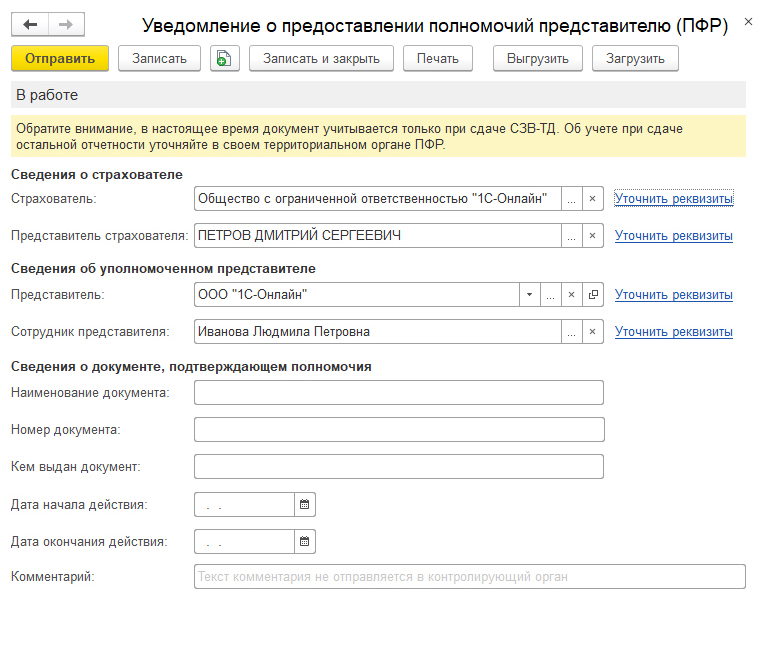The image size is (764, 672).
Task: Clear the Сотрудник представителя field
Action: pos(592,332)
